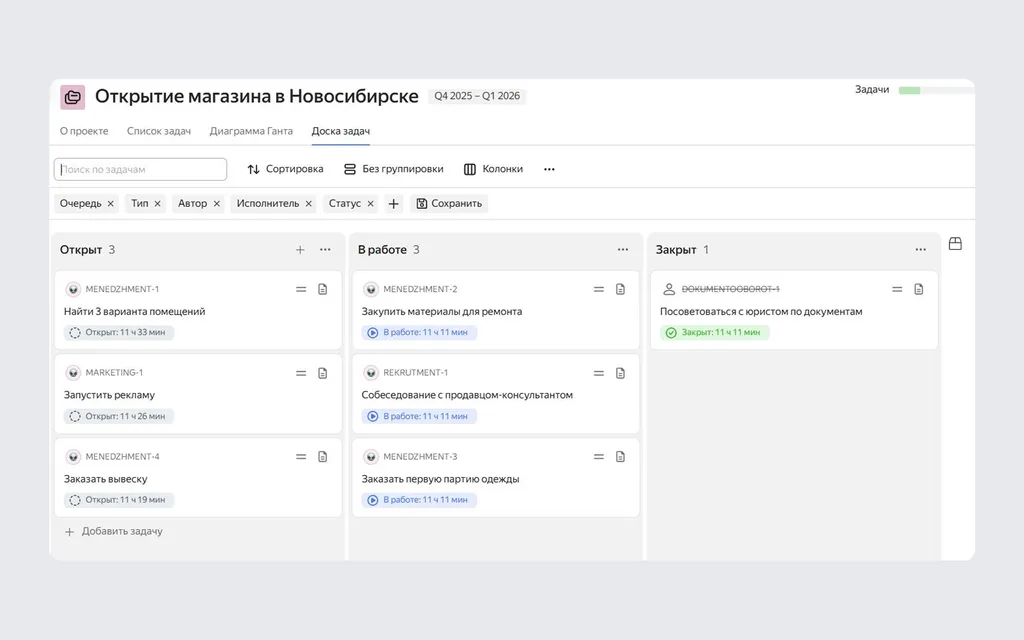Open the Без группировки grouping menu
The height and width of the screenshot is (640, 1024).
point(394,169)
